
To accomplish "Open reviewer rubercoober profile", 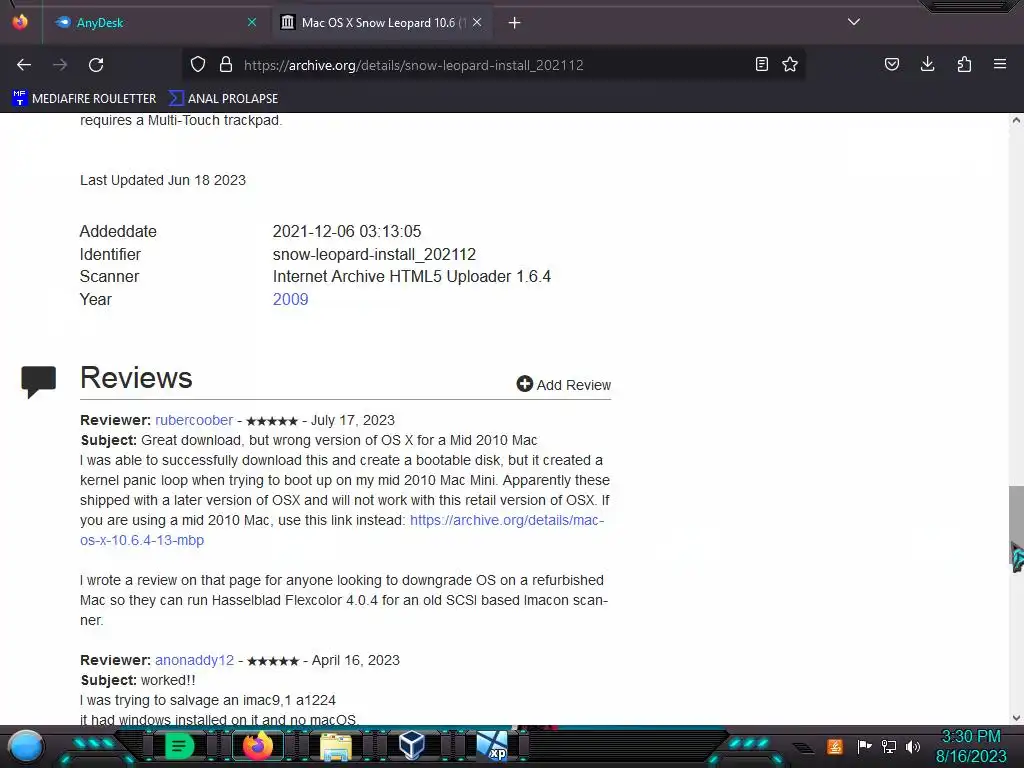I will [x=194, y=420].
